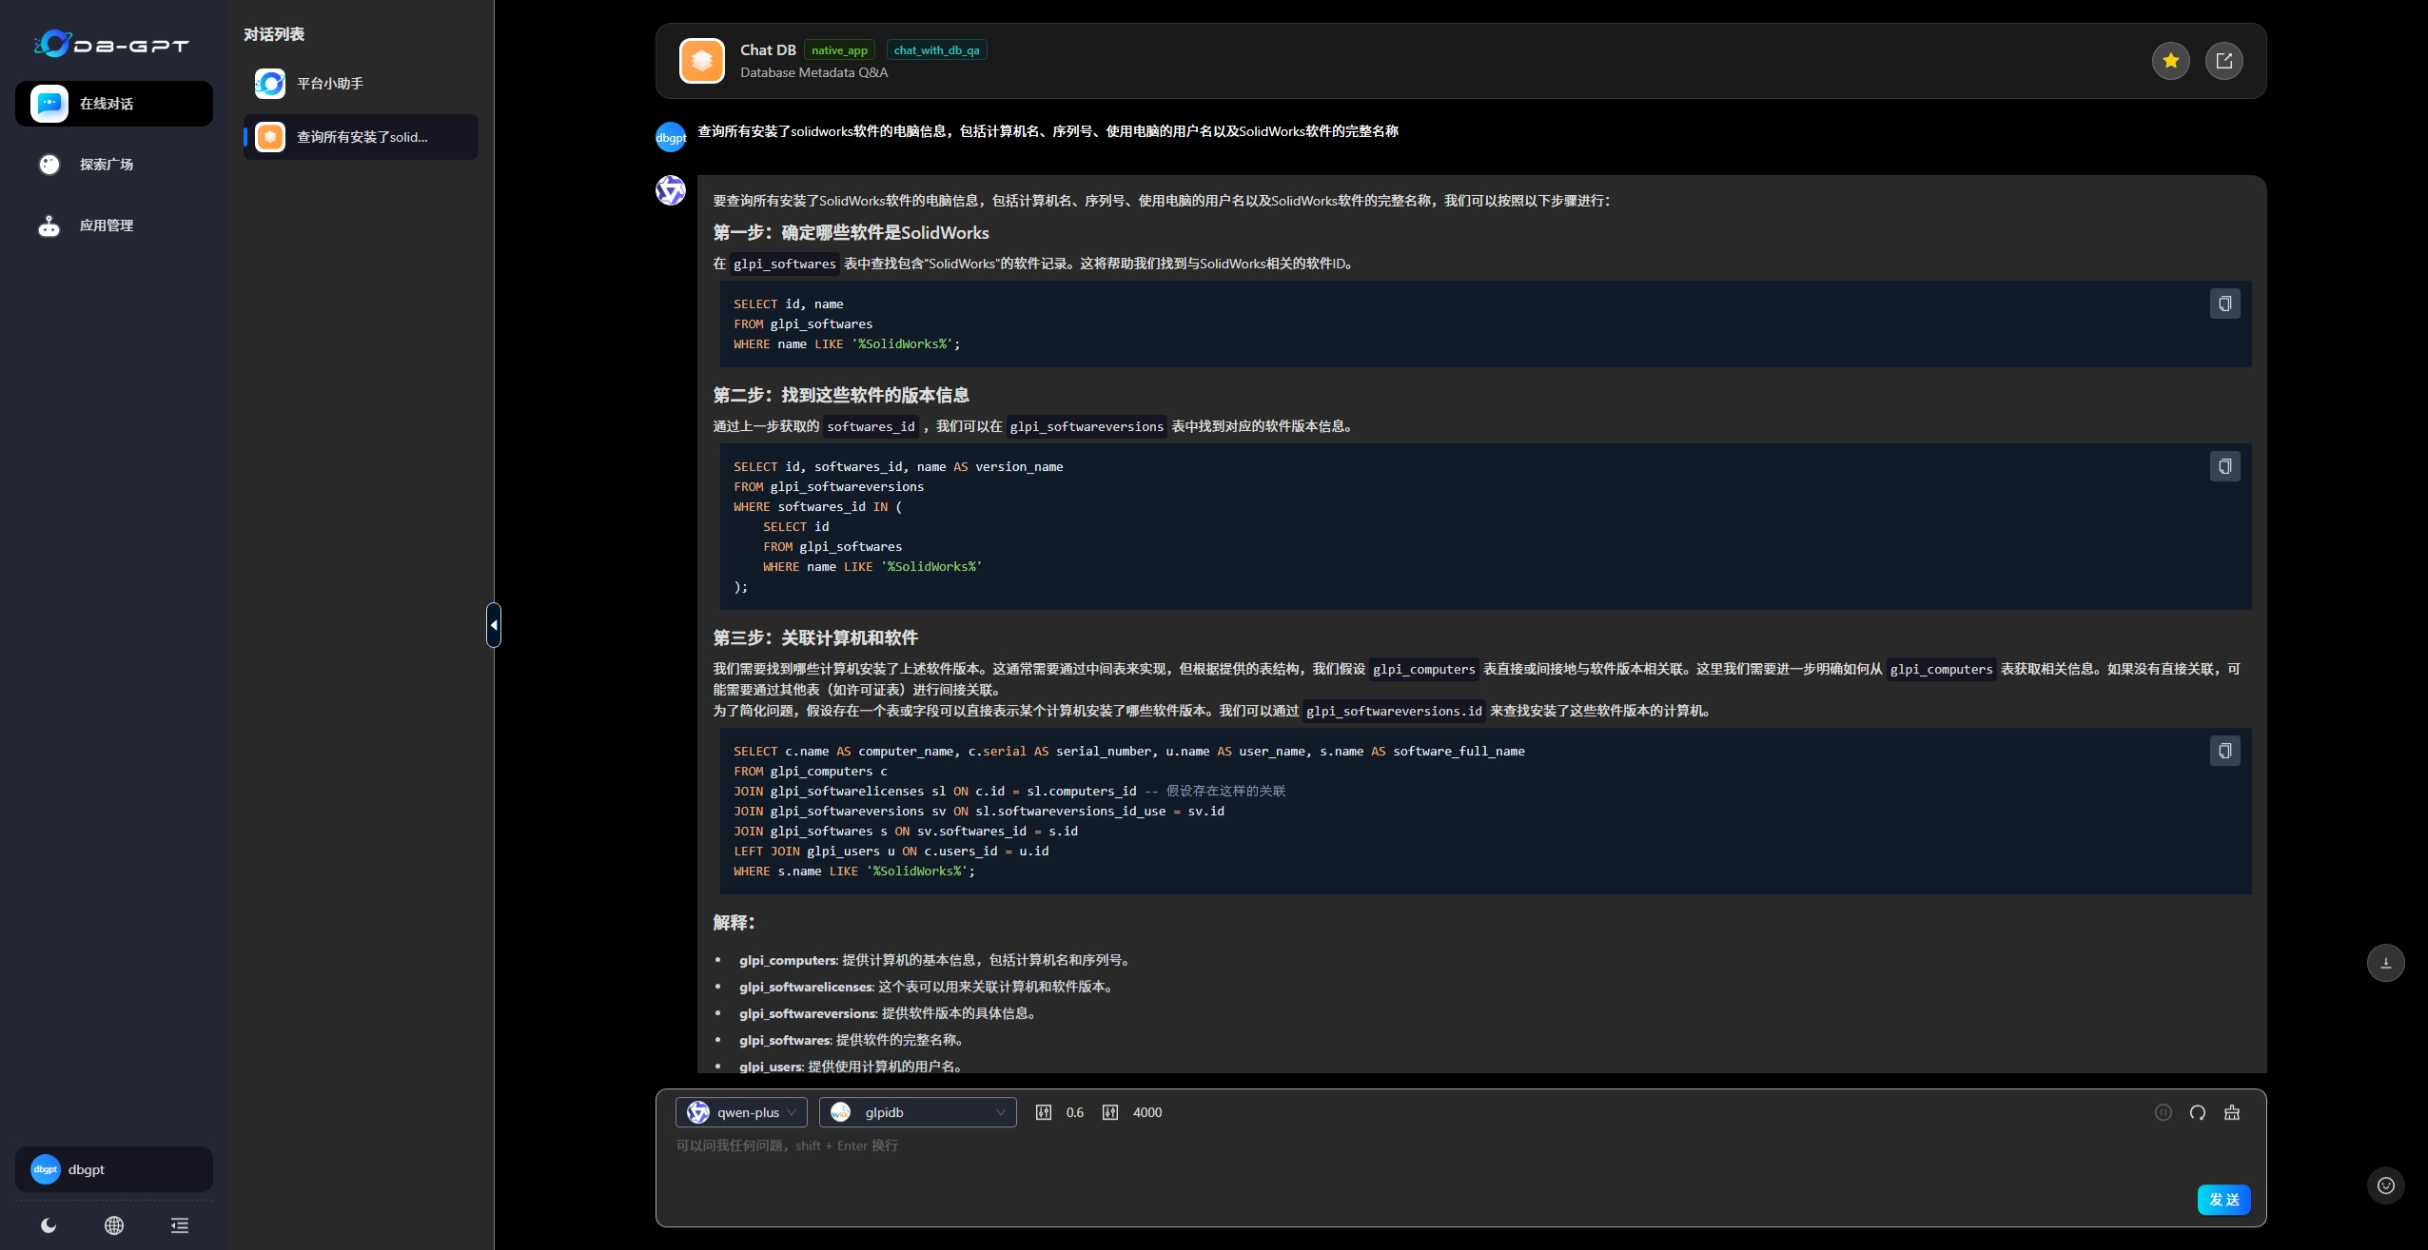Open the dbgpt user profile
The width and height of the screenshot is (2428, 1250).
click(x=114, y=1169)
